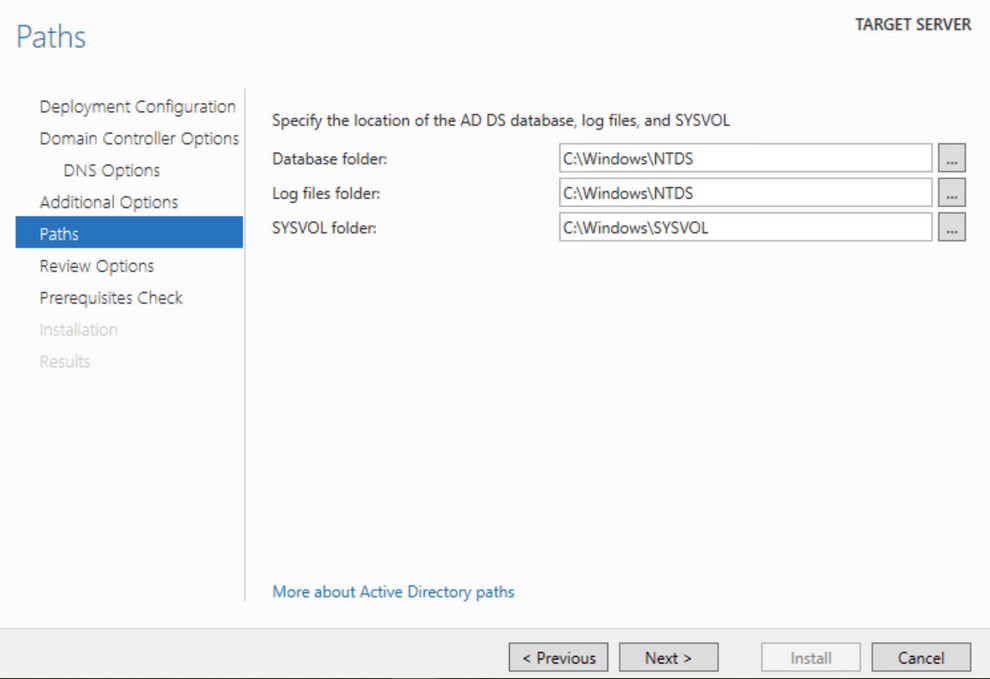The height and width of the screenshot is (679, 990).
Task: Jump to Review Options step
Action: [97, 266]
